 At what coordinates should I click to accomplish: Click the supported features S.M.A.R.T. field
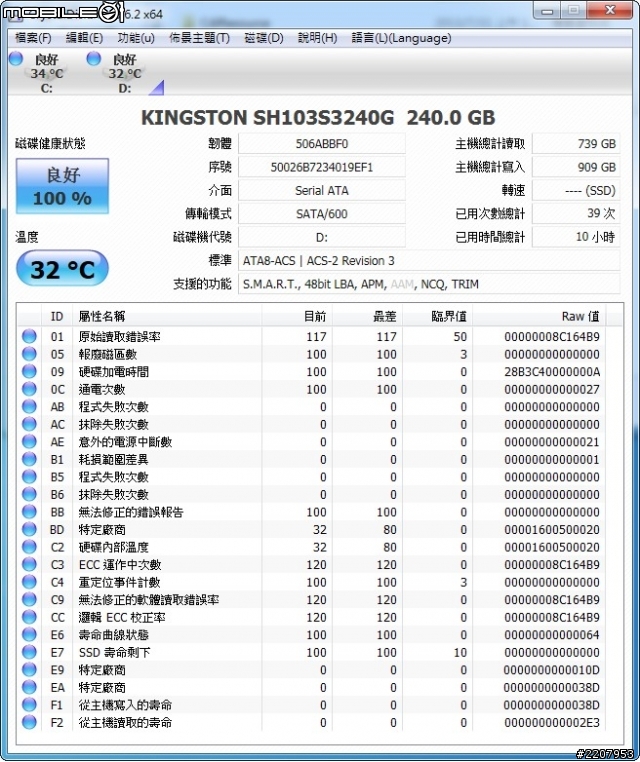(x=429, y=284)
